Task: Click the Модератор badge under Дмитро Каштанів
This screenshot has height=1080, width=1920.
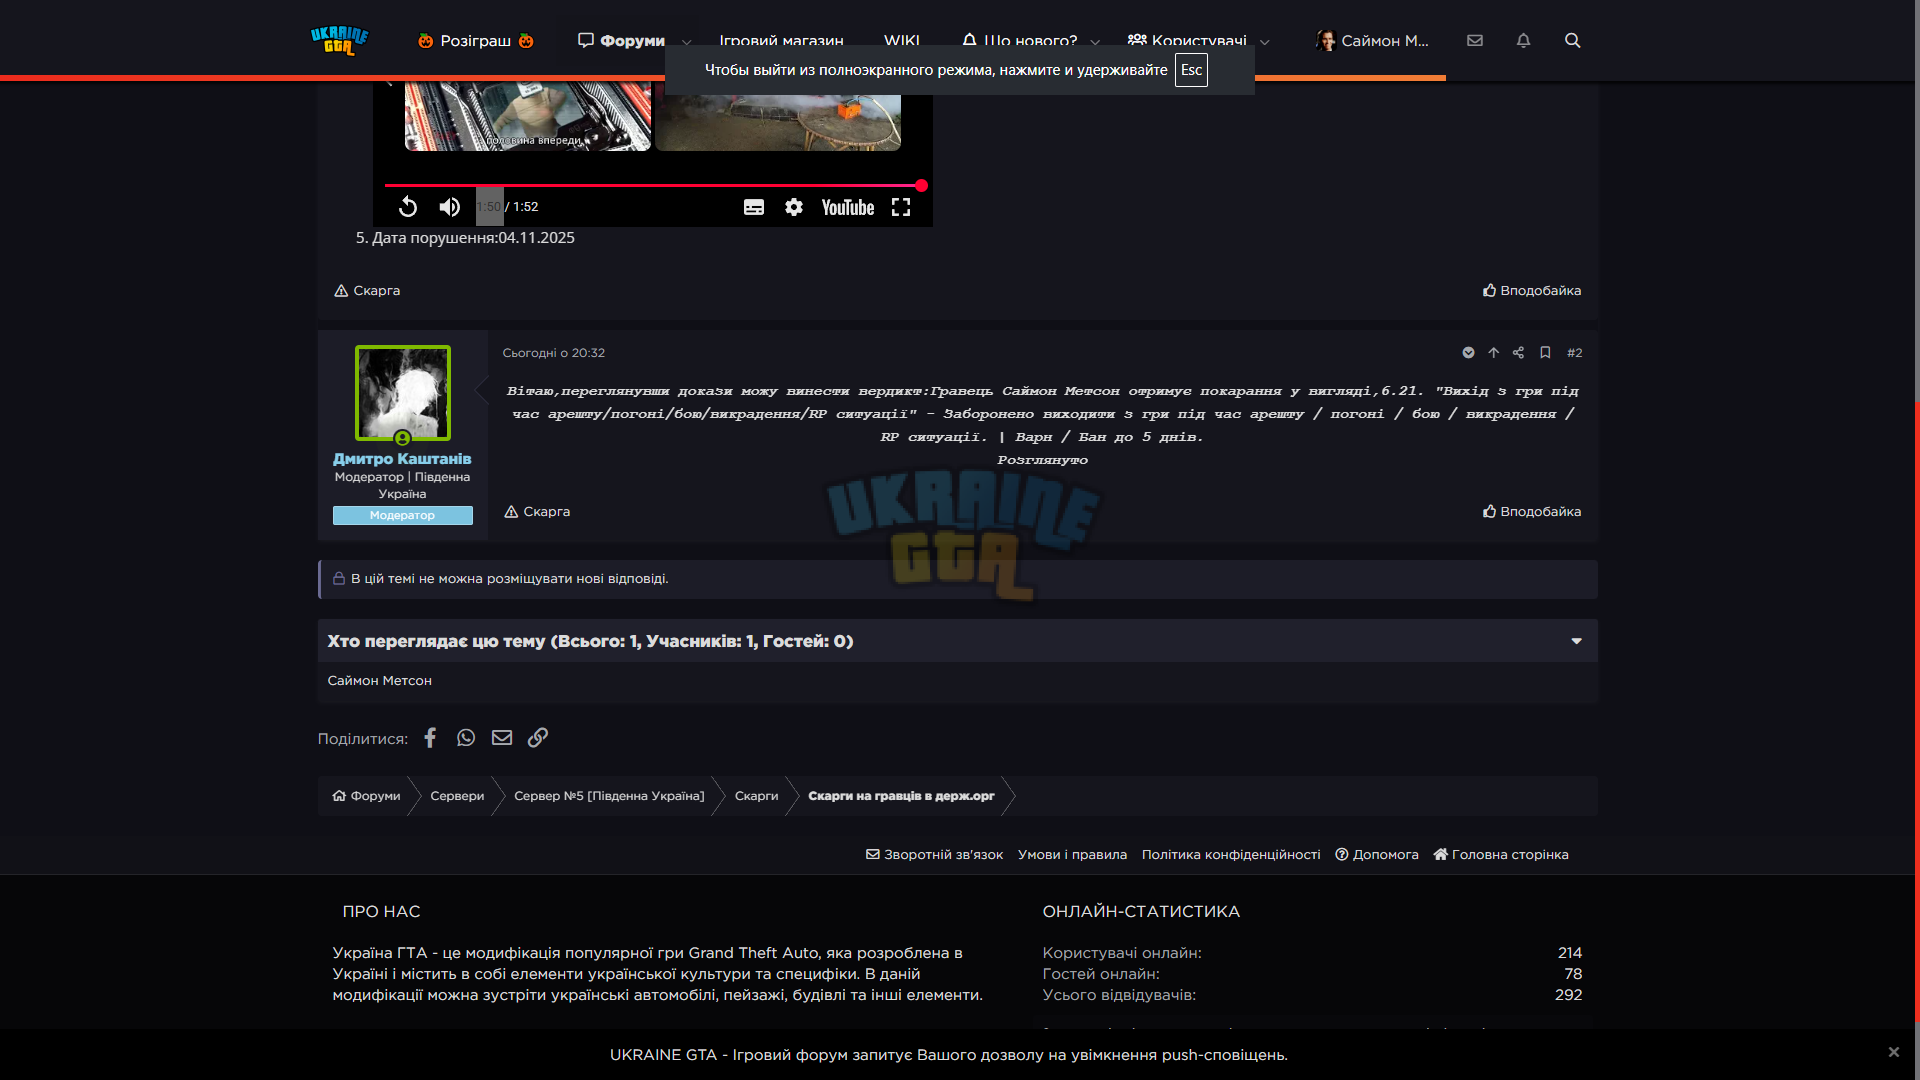Action: [x=402, y=515]
